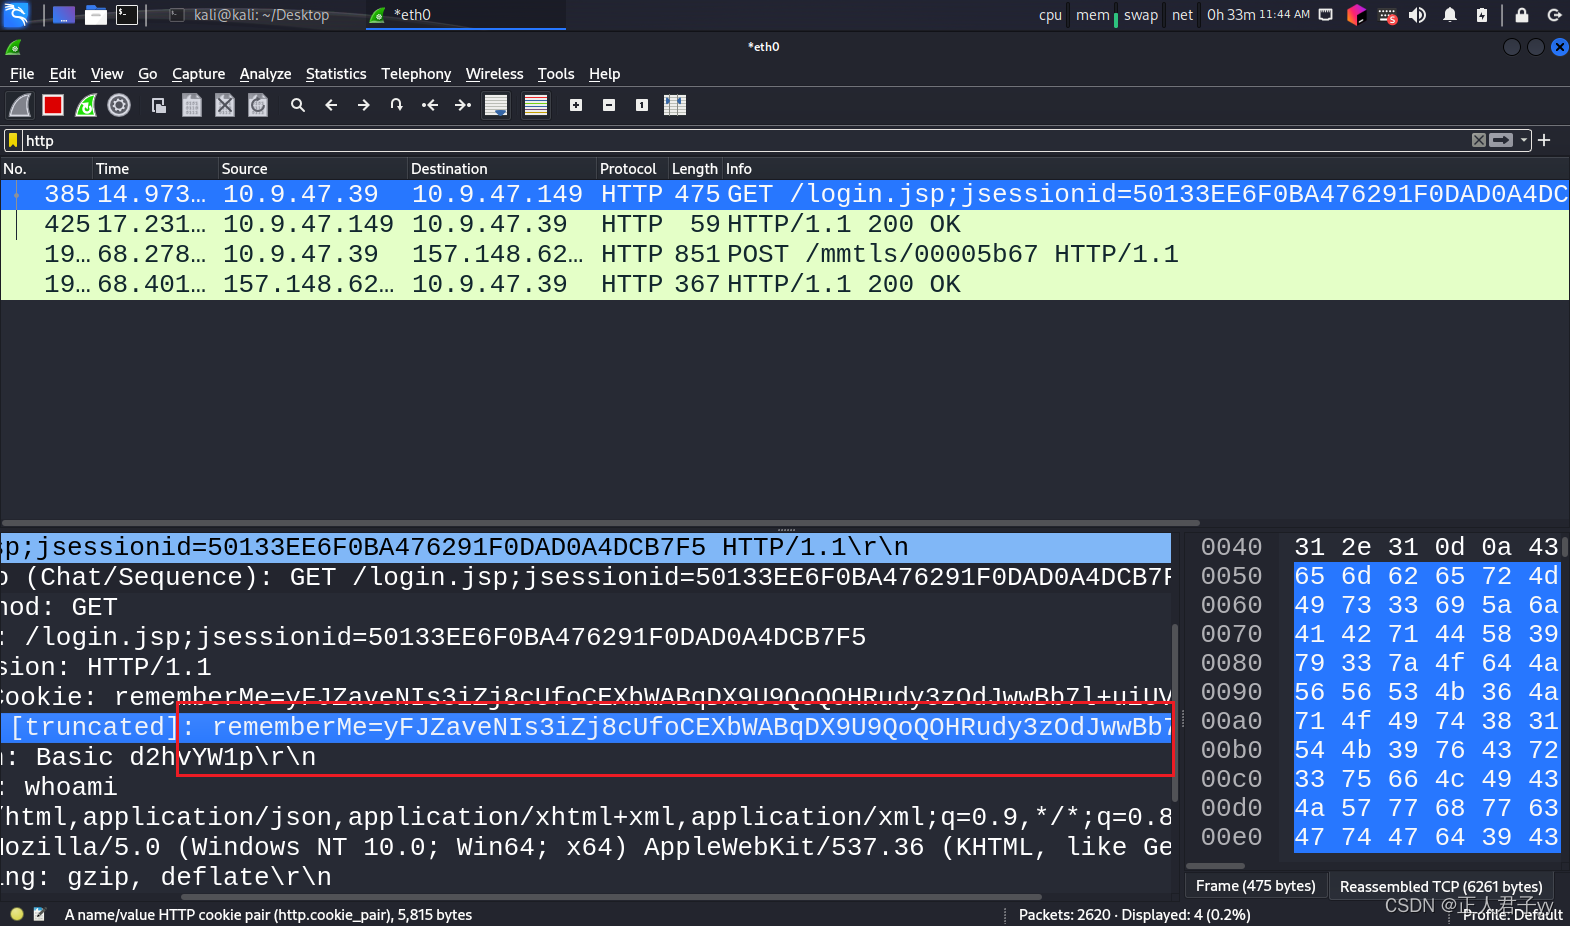Image resolution: width=1570 pixels, height=926 pixels.
Task: Save this capture file icon
Action: (192, 105)
